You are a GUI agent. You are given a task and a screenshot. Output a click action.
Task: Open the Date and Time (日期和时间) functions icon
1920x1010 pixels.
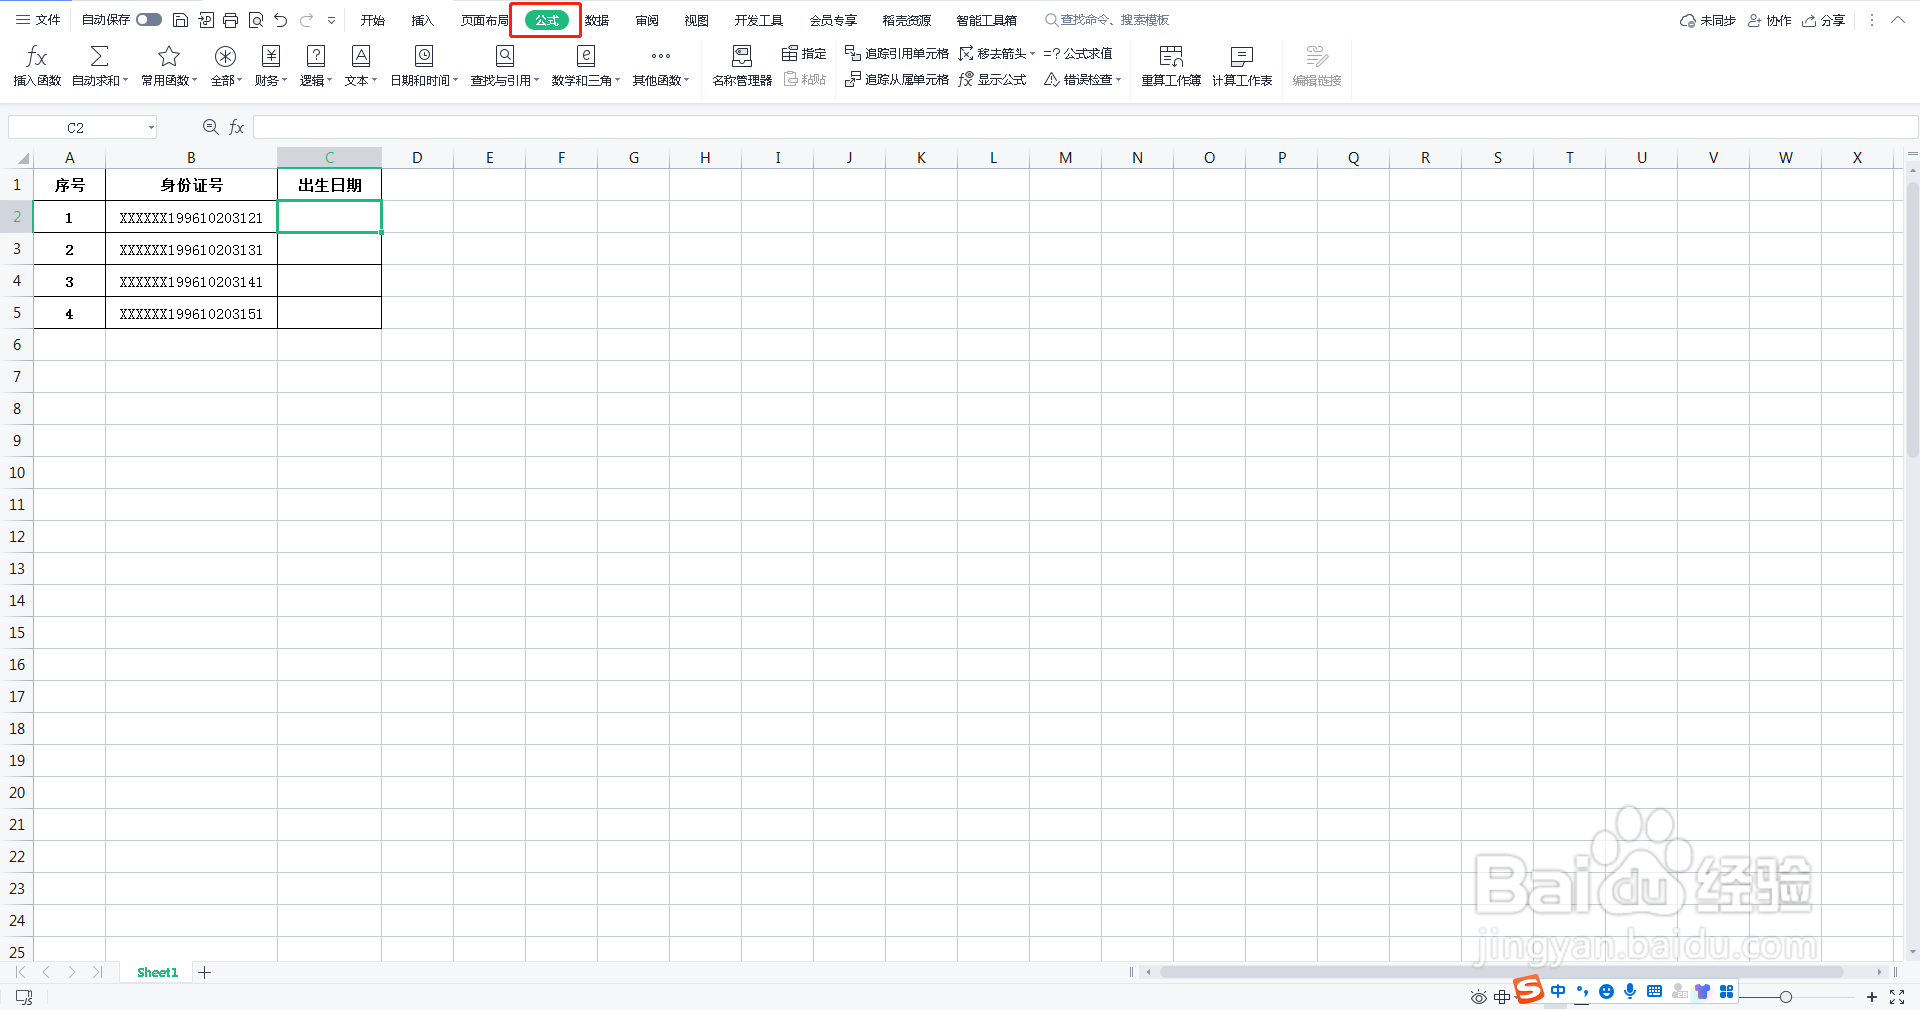[424, 57]
